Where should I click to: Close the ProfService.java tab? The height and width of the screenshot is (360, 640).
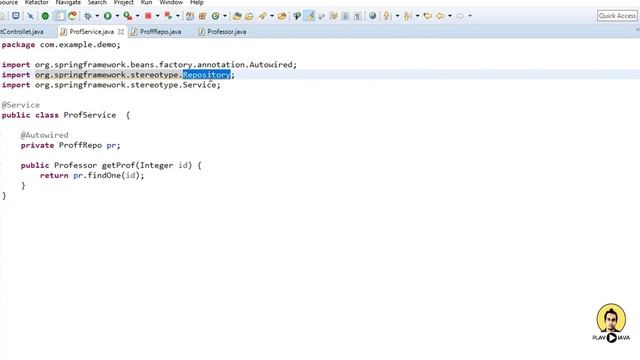121,31
